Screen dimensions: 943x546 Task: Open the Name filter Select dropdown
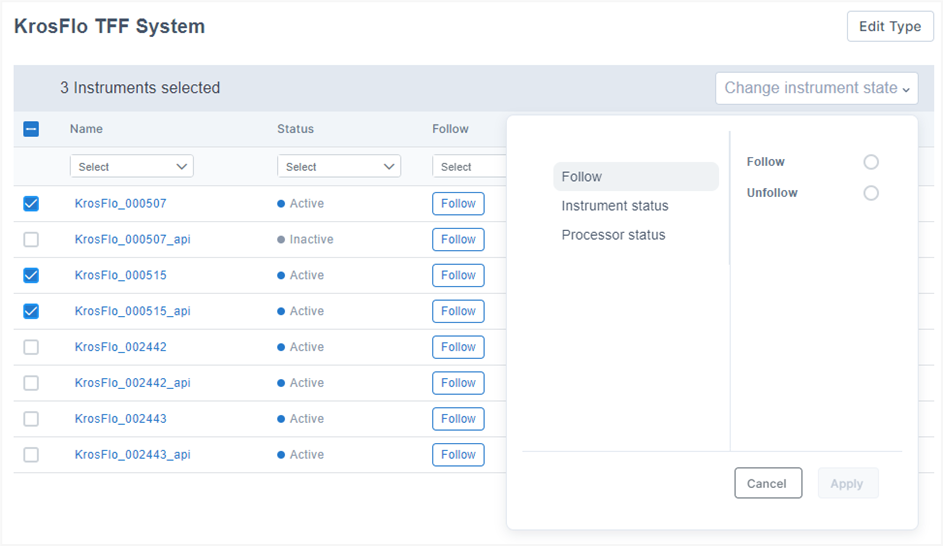[x=132, y=167]
